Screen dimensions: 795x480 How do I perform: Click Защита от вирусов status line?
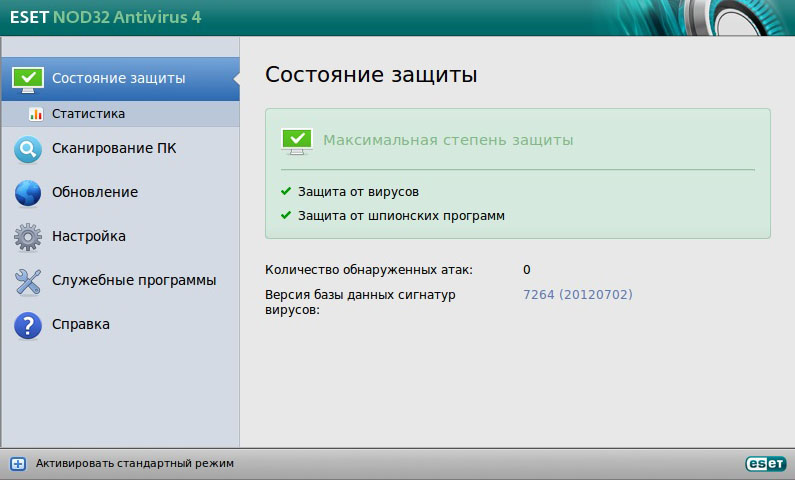pyautogui.click(x=358, y=192)
